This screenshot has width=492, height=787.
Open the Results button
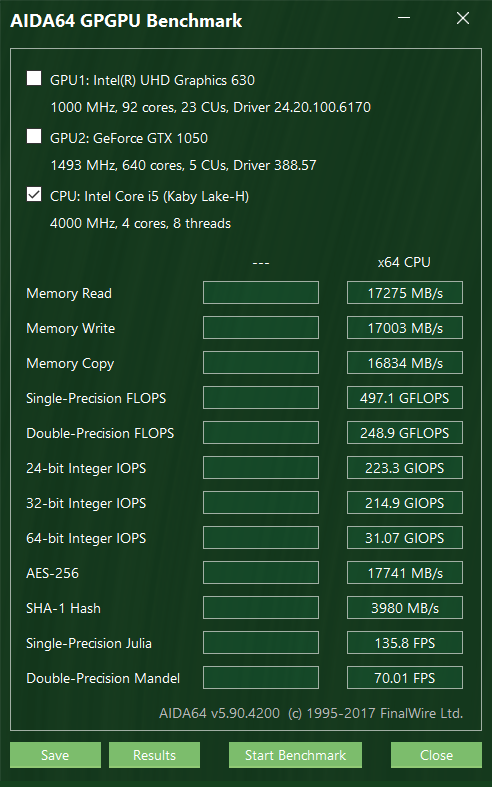(154, 755)
